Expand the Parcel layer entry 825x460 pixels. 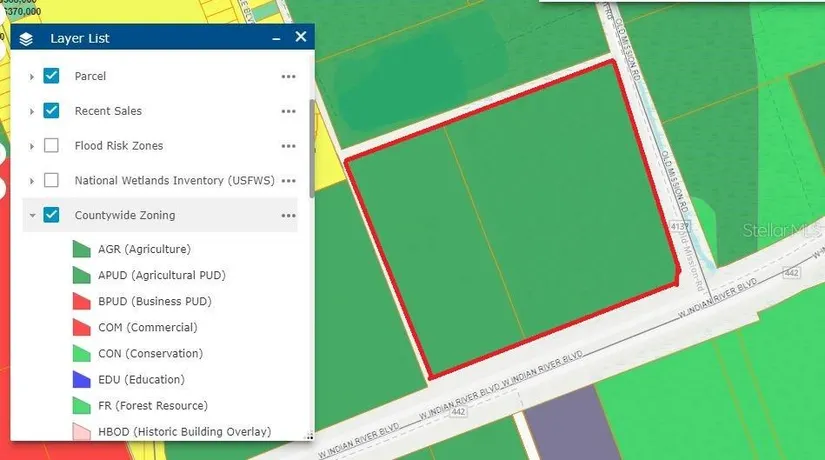32,76
